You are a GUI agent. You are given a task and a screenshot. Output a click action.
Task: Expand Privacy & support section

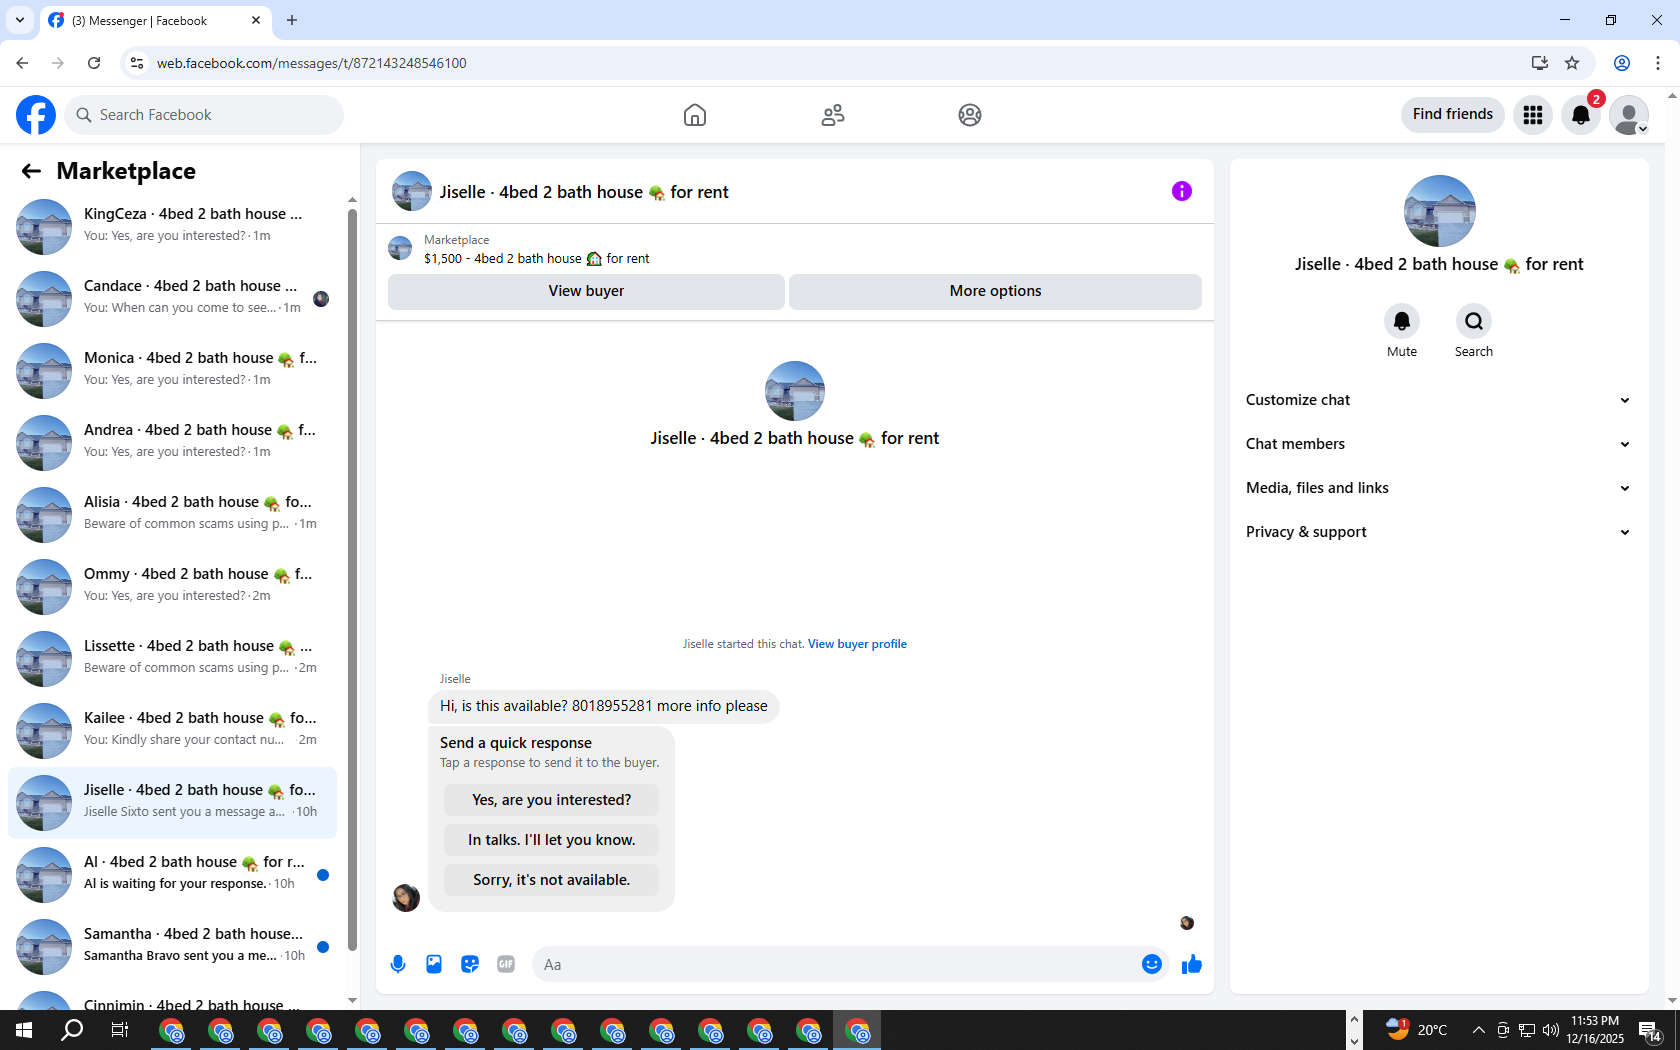[1439, 532]
